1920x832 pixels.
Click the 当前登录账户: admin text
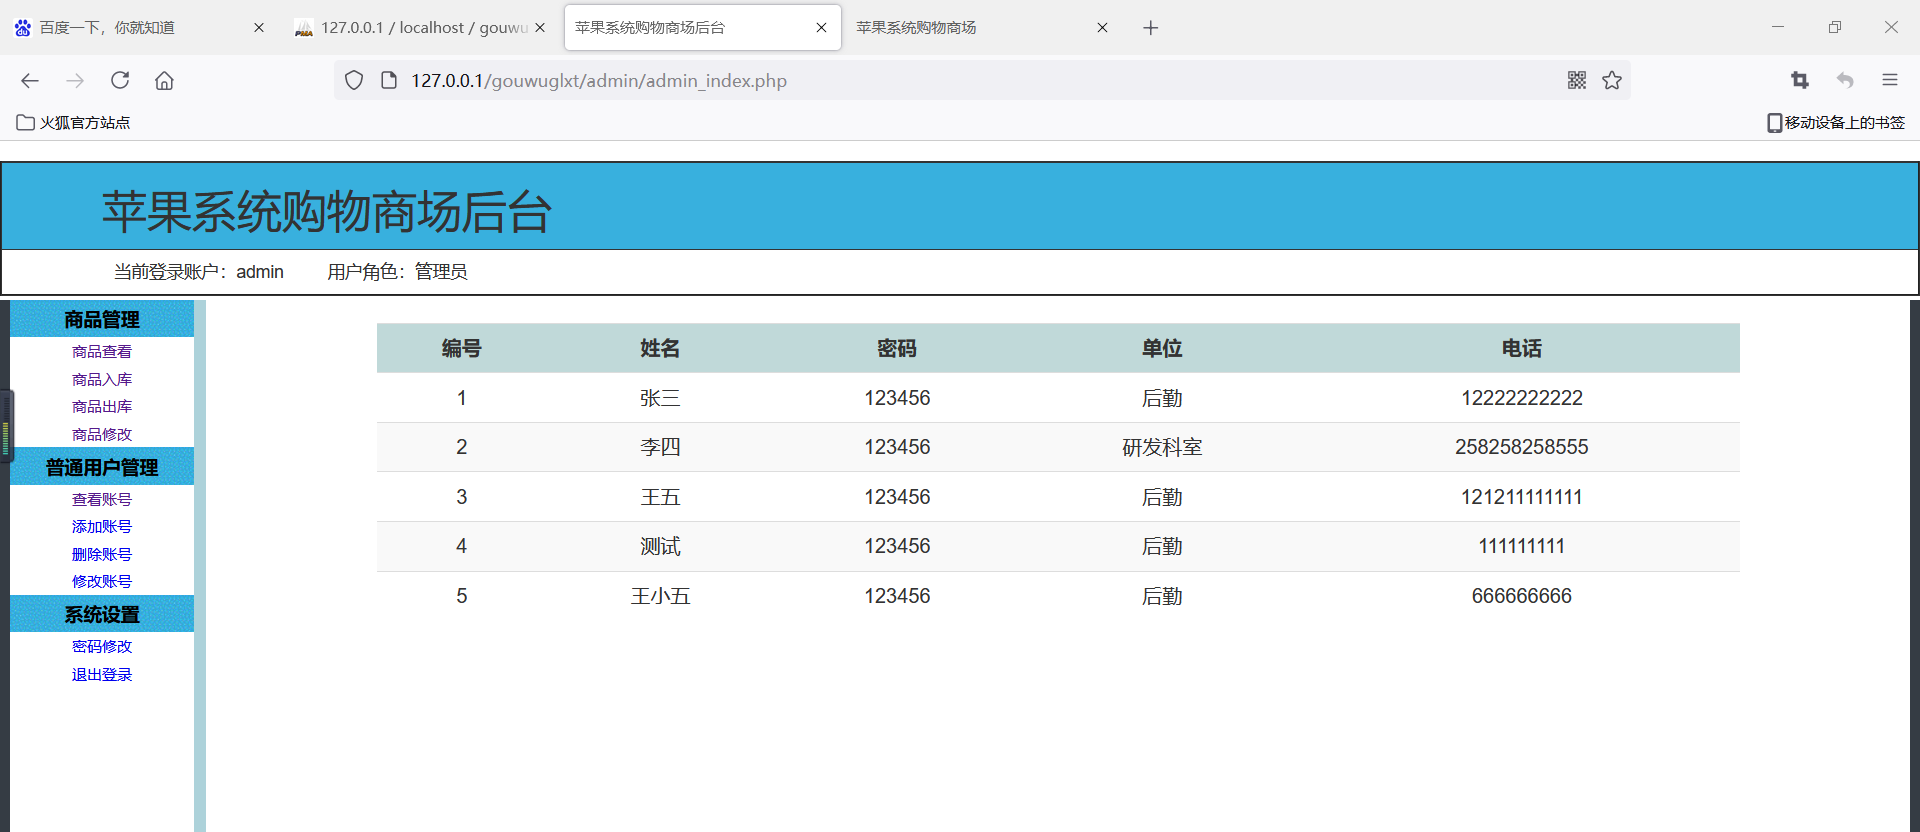[199, 272]
